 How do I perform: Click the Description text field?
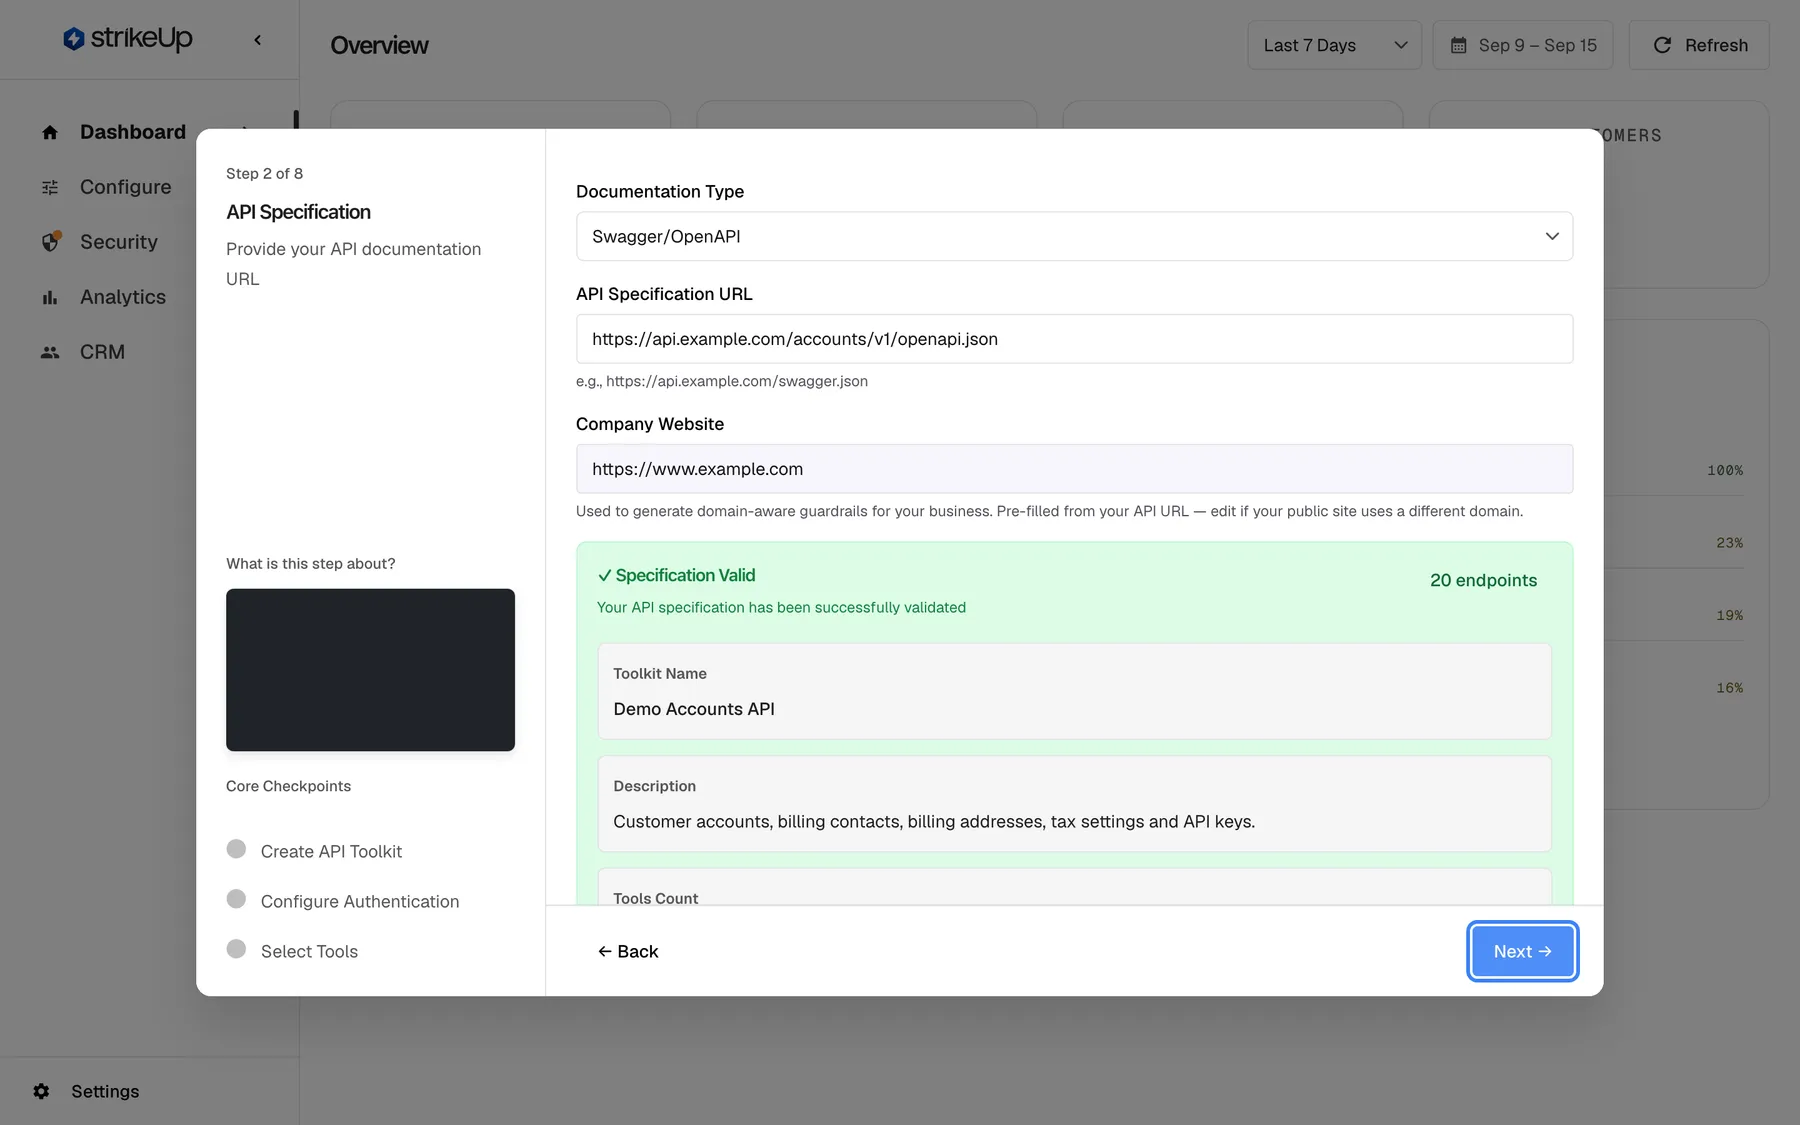(x=1074, y=804)
